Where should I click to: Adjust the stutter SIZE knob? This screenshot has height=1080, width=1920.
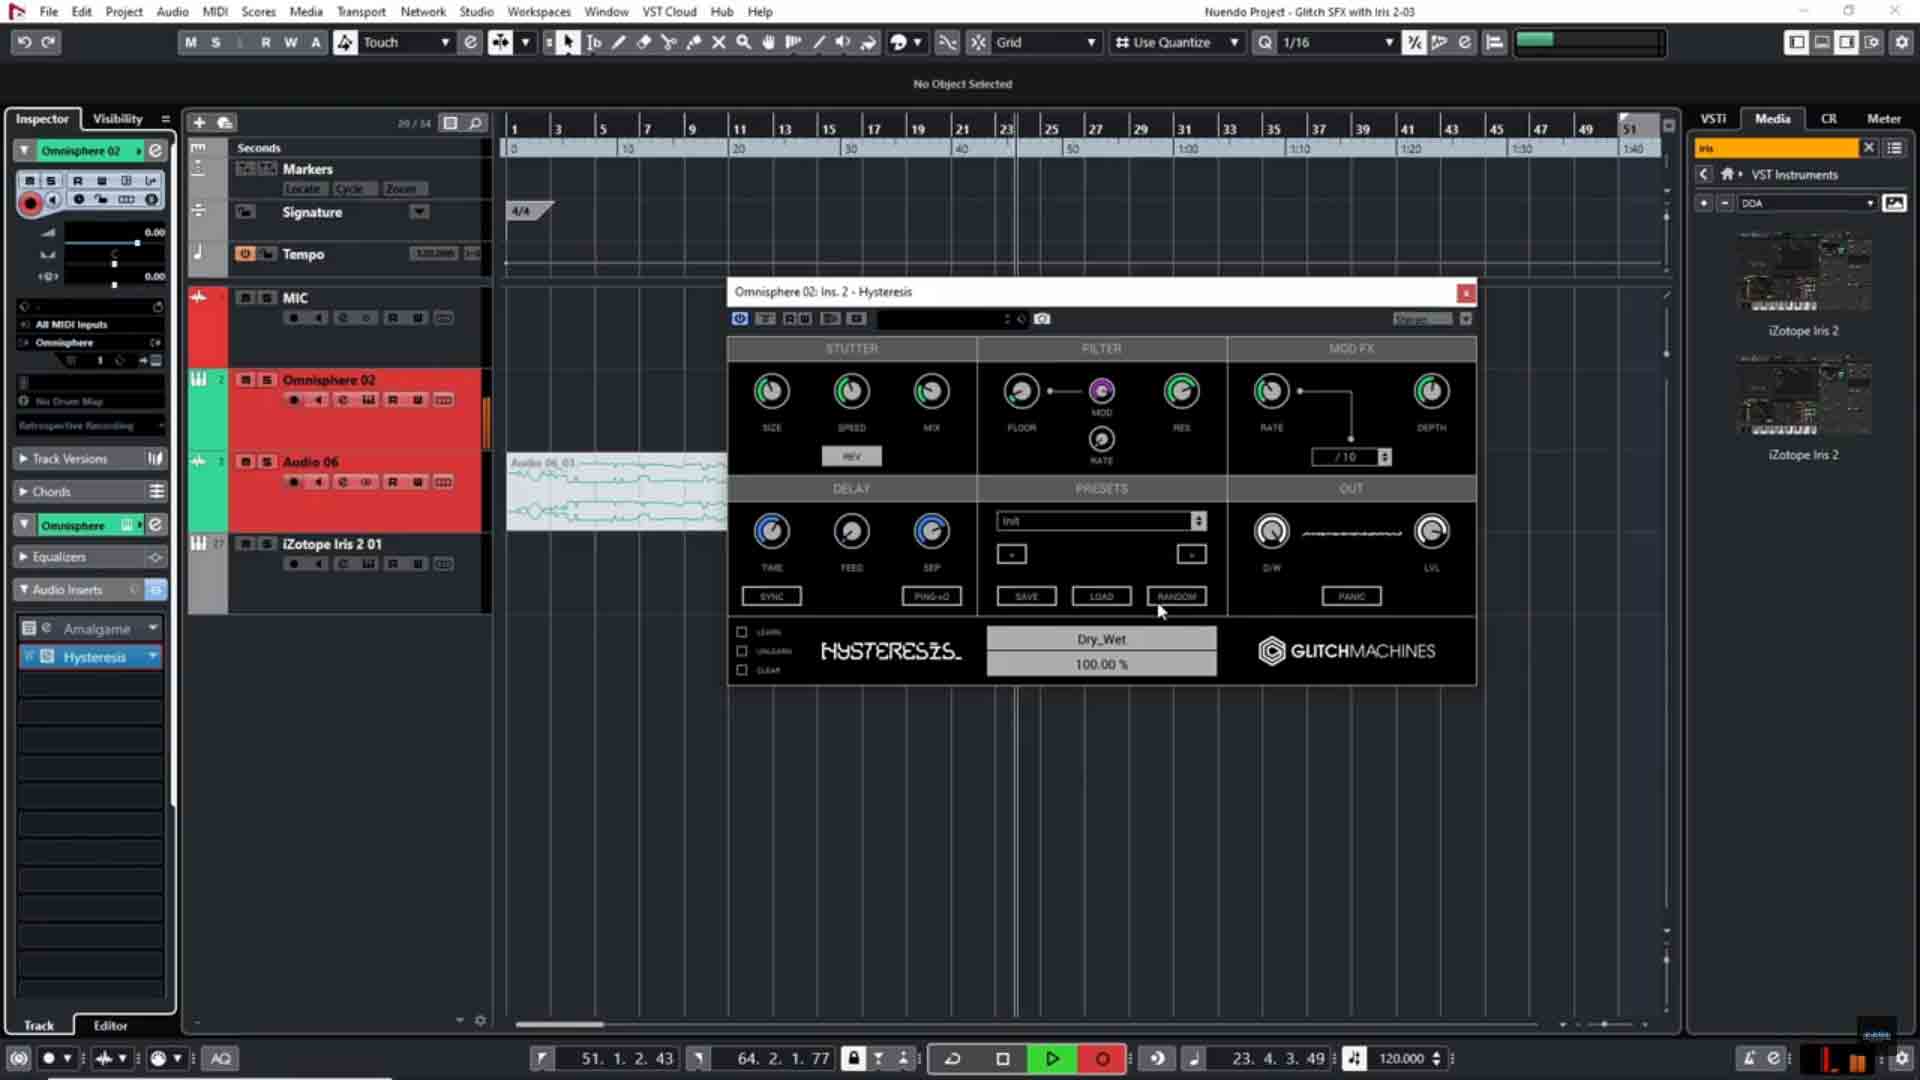[x=771, y=391]
